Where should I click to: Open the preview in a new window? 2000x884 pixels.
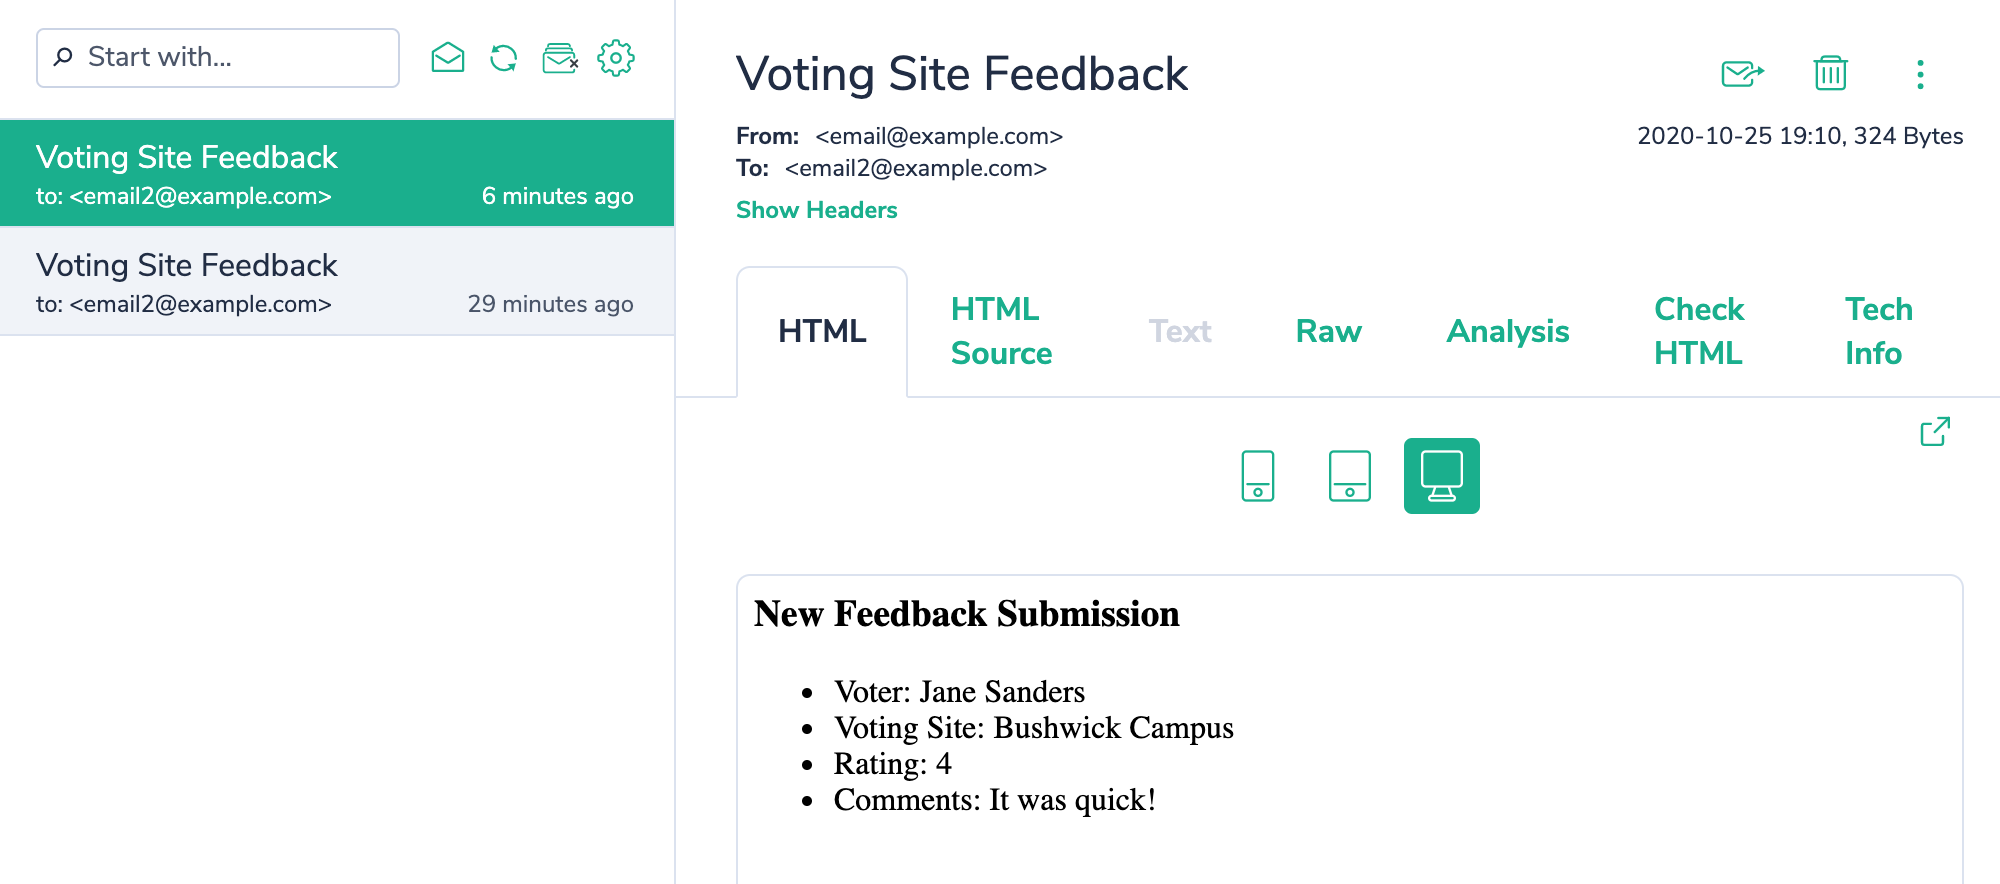tap(1936, 431)
